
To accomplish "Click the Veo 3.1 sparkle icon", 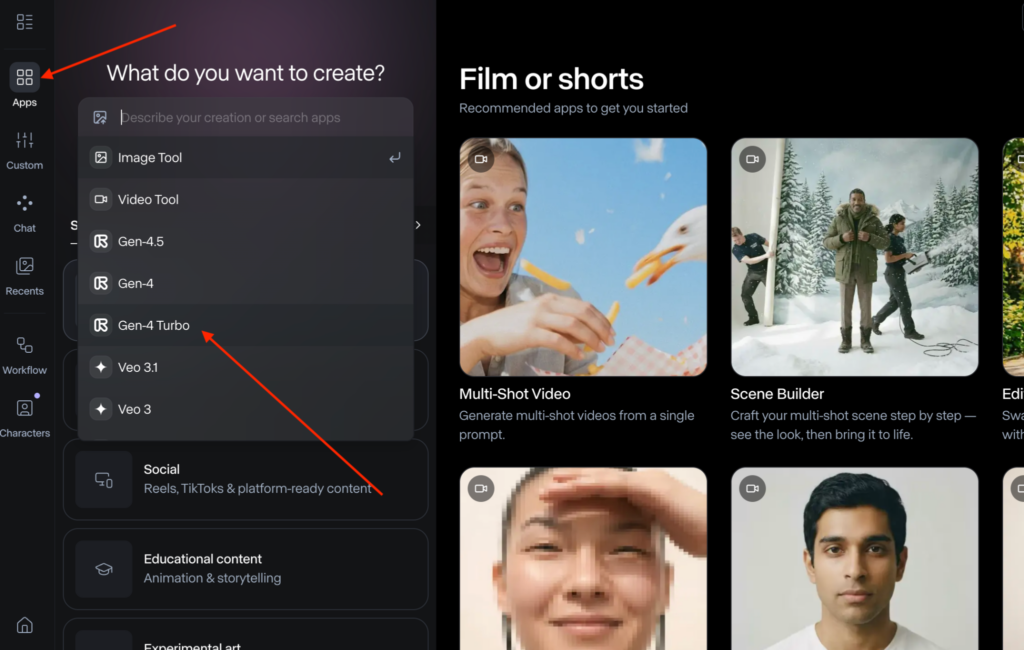I will click(101, 367).
